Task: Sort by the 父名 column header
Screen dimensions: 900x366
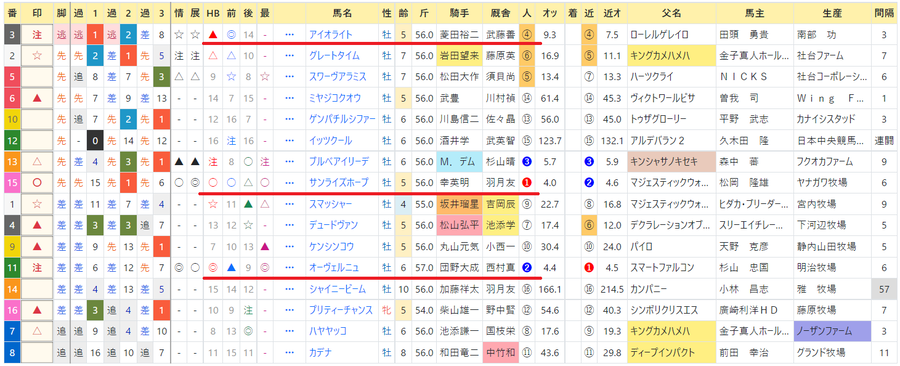Action: point(671,13)
